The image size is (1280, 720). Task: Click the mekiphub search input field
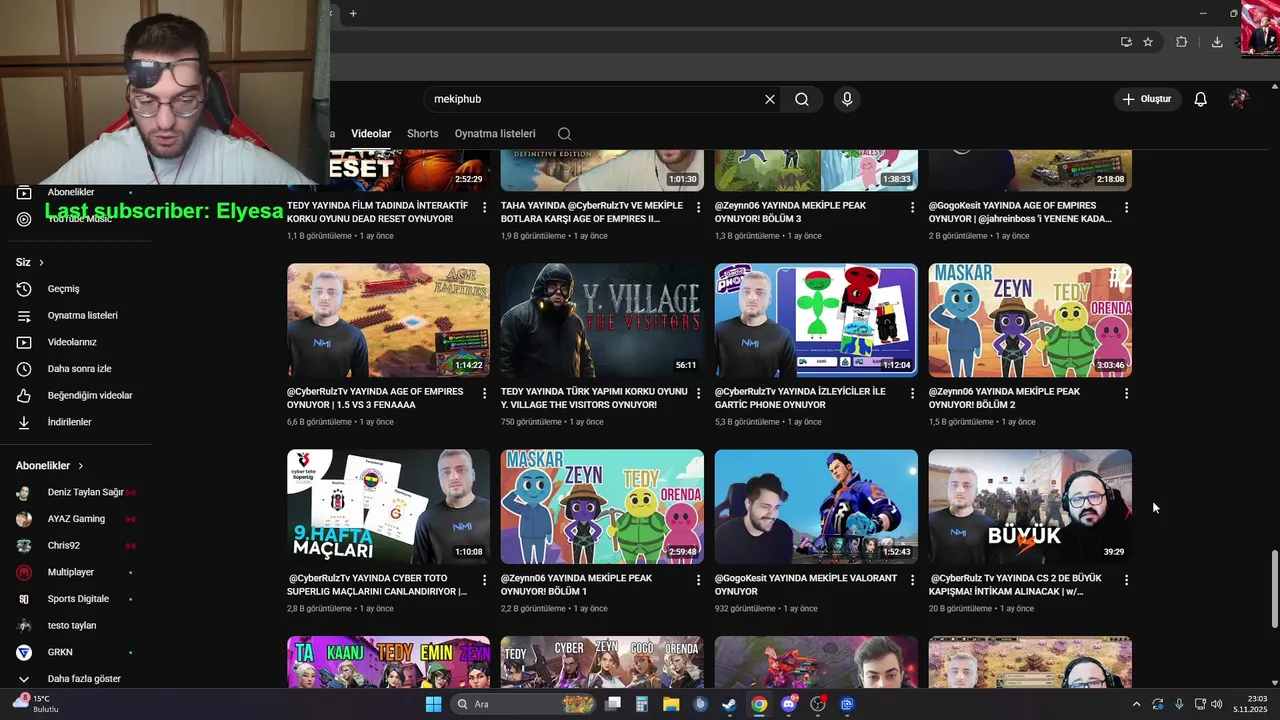tap(595, 99)
